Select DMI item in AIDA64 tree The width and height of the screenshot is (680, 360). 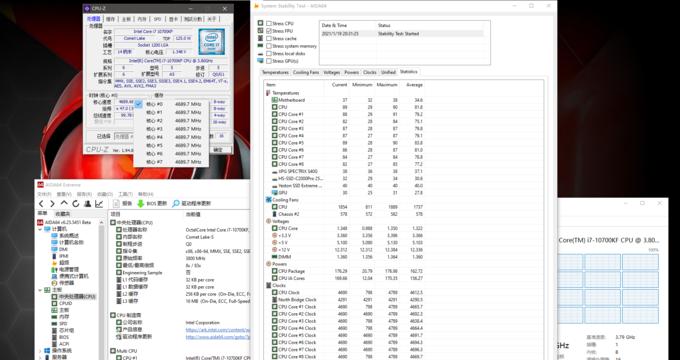[x=63, y=249]
